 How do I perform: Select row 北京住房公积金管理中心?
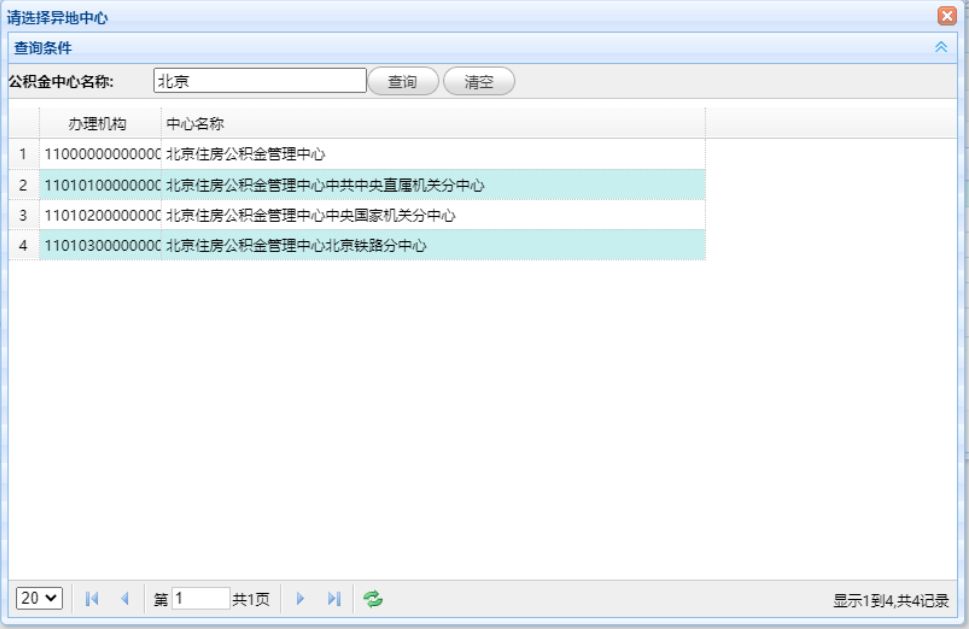pos(357,154)
